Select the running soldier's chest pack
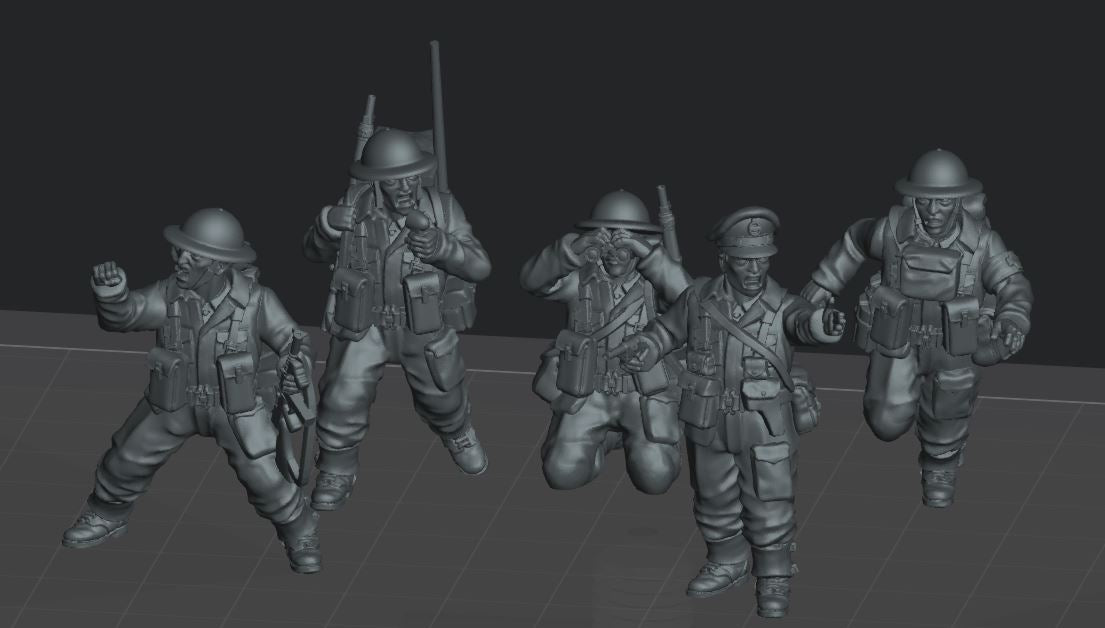Image resolution: width=1105 pixels, height=628 pixels. pyautogui.click(x=927, y=271)
